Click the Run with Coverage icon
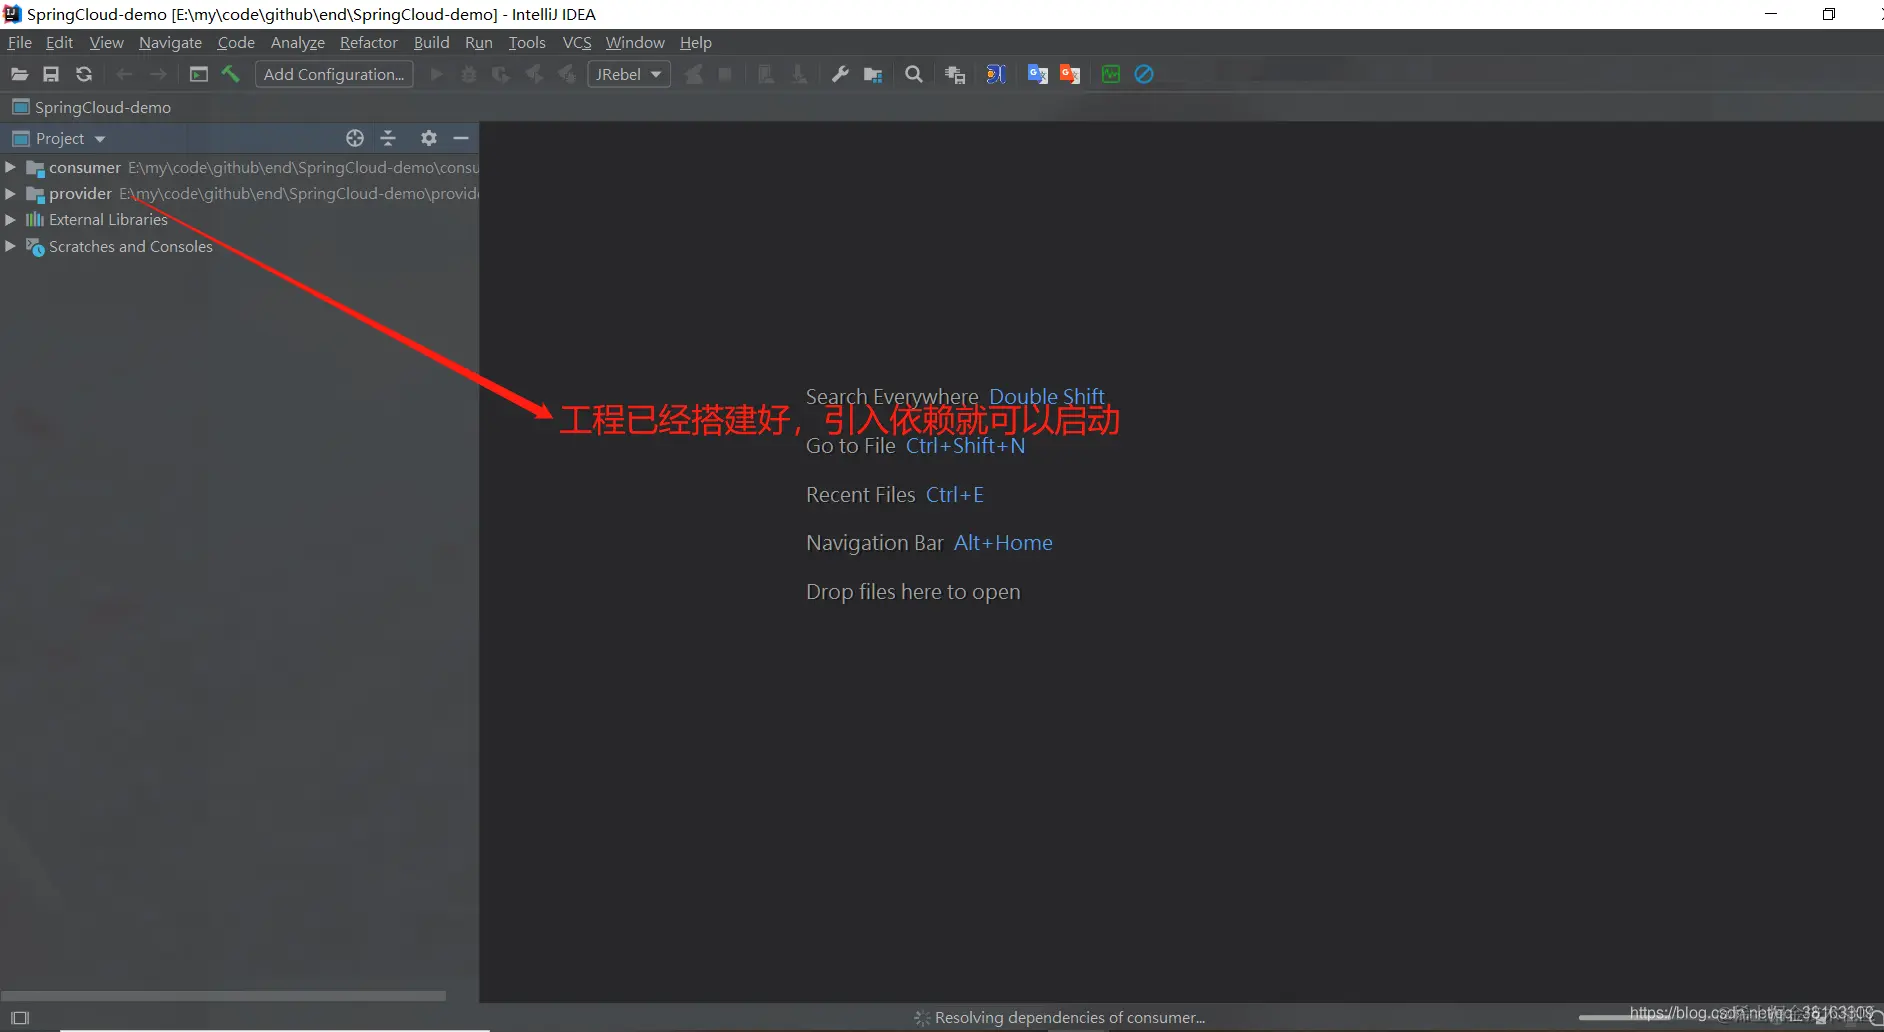Viewport: 1884px width, 1032px height. point(501,74)
